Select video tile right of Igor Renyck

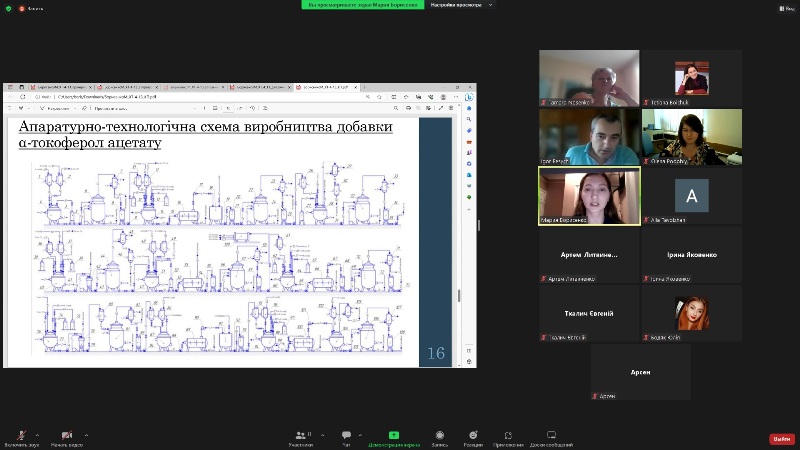click(691, 137)
